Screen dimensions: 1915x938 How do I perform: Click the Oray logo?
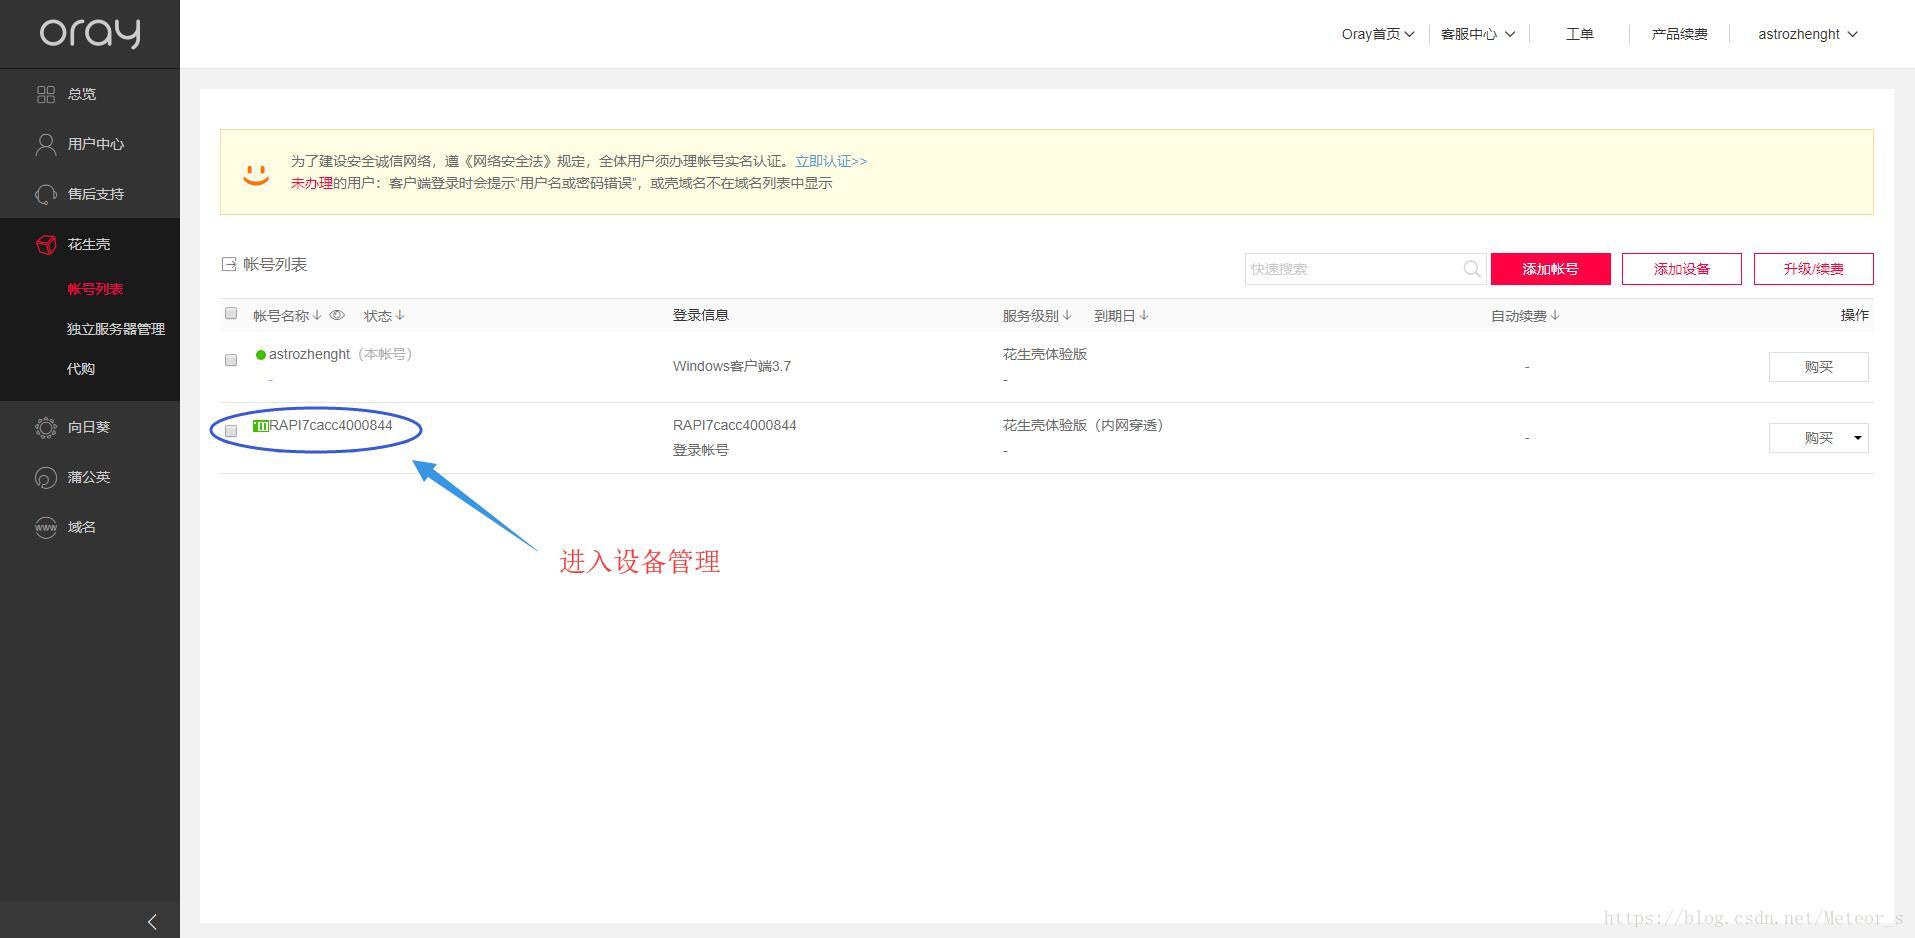pyautogui.click(x=90, y=33)
